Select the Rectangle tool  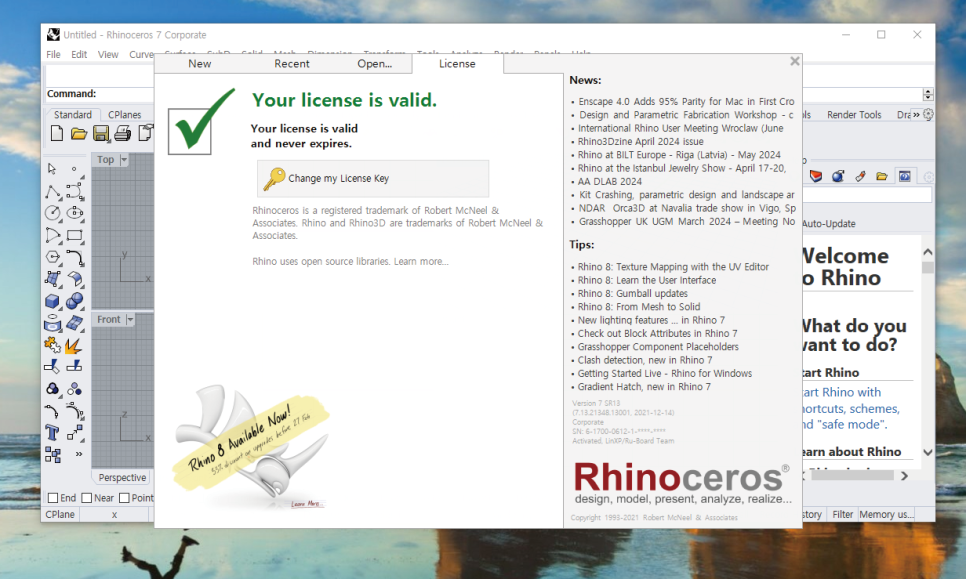coord(75,235)
